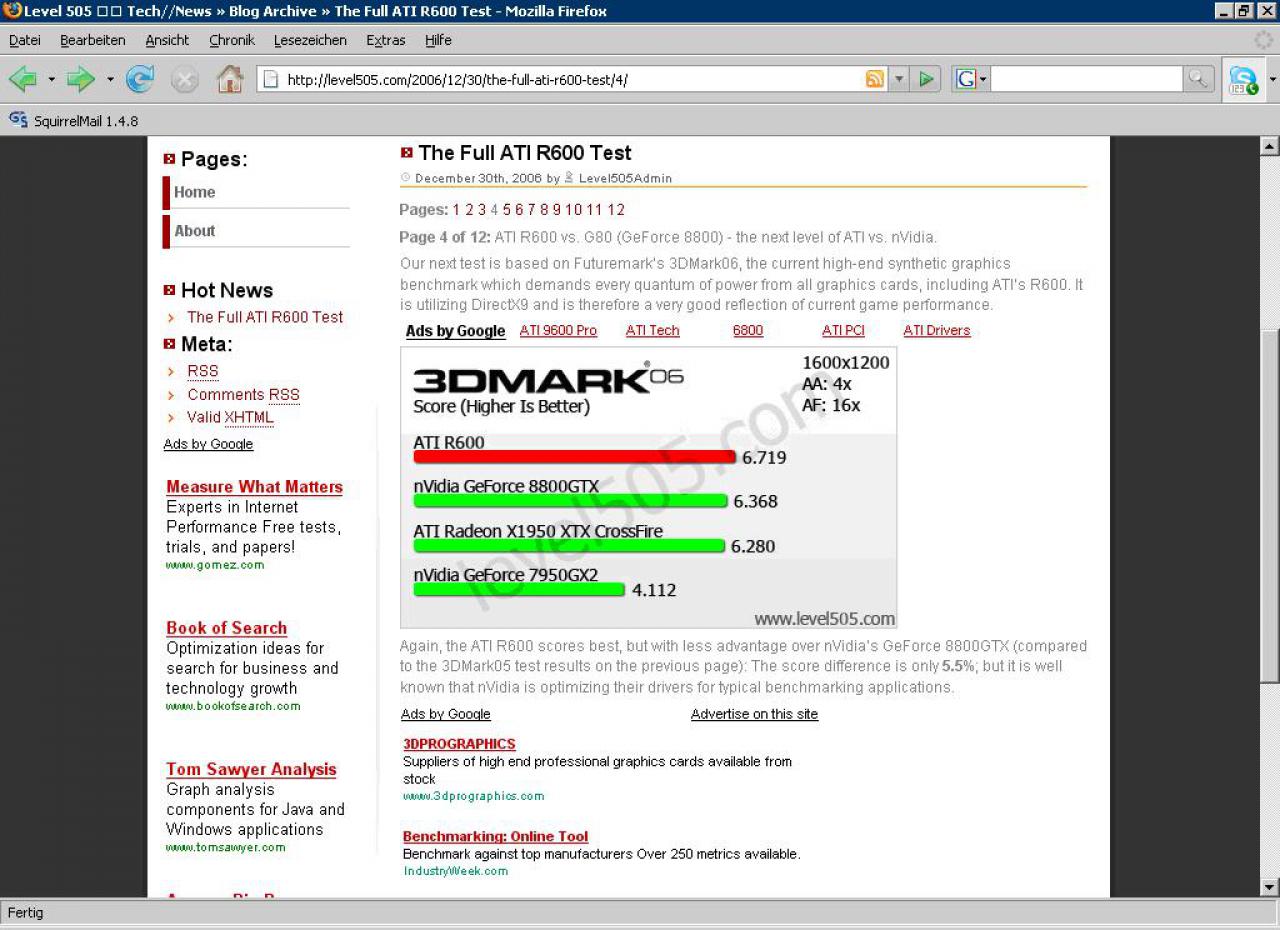1280x930 pixels.
Task: Go back with the green Back arrow
Action: pos(23,79)
